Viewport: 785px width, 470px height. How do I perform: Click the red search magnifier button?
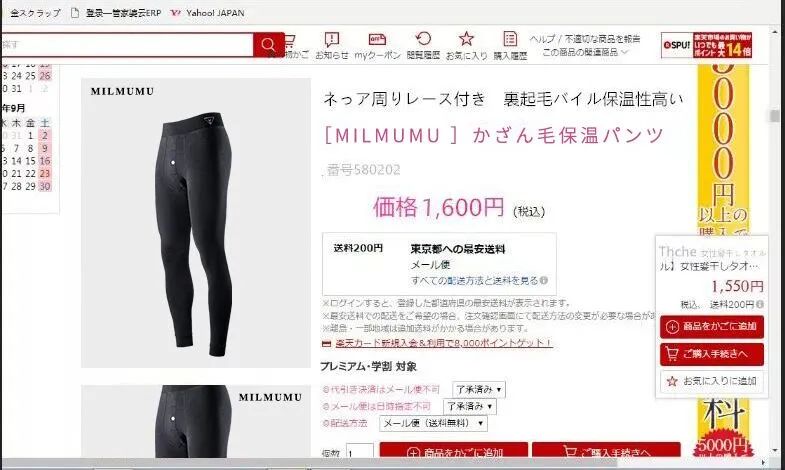268,45
